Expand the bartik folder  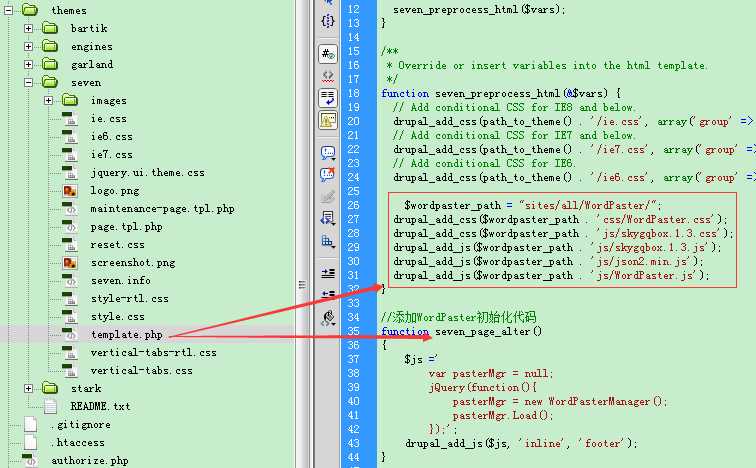click(28, 28)
